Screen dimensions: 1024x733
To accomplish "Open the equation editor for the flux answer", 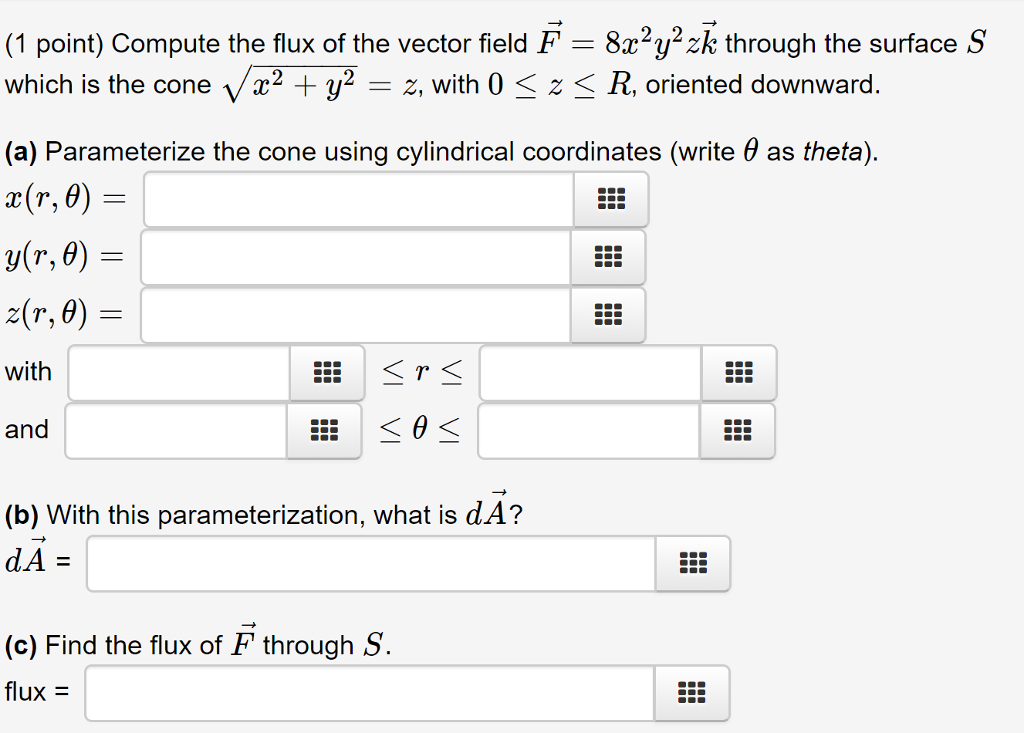I will 693,692.
